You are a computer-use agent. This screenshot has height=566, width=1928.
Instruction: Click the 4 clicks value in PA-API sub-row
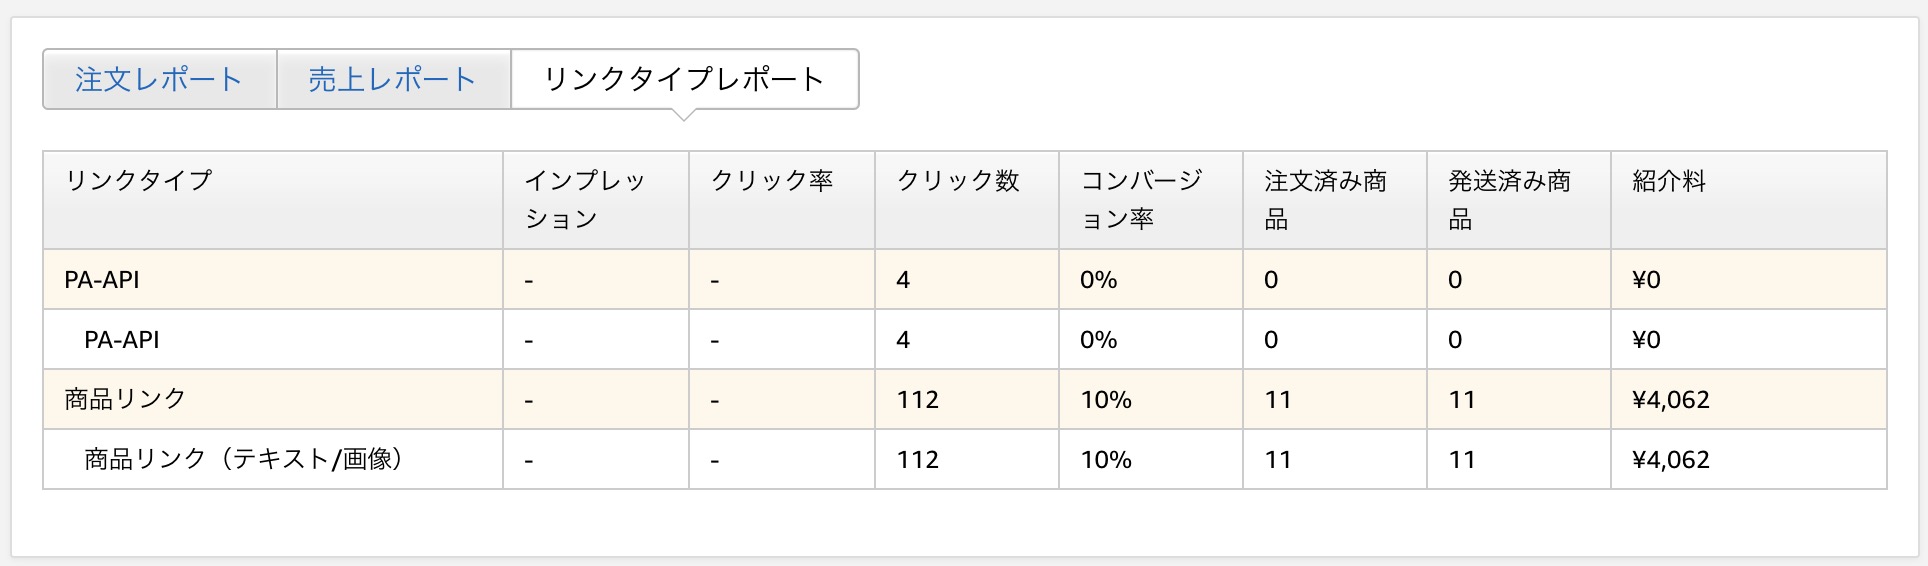[x=903, y=340]
